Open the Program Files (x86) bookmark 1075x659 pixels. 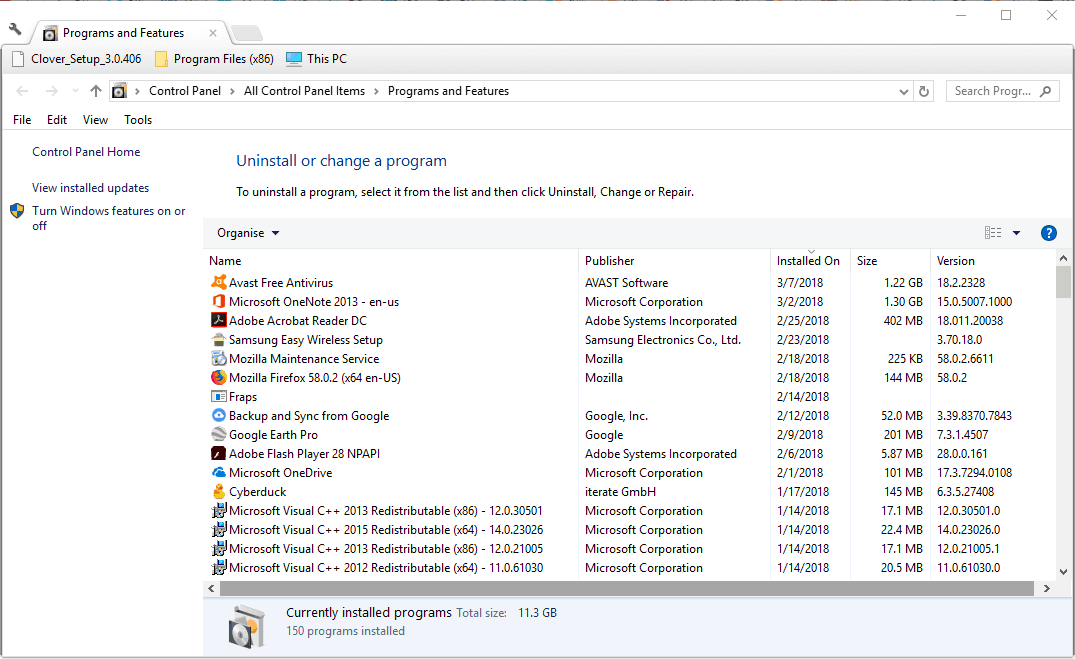click(214, 59)
